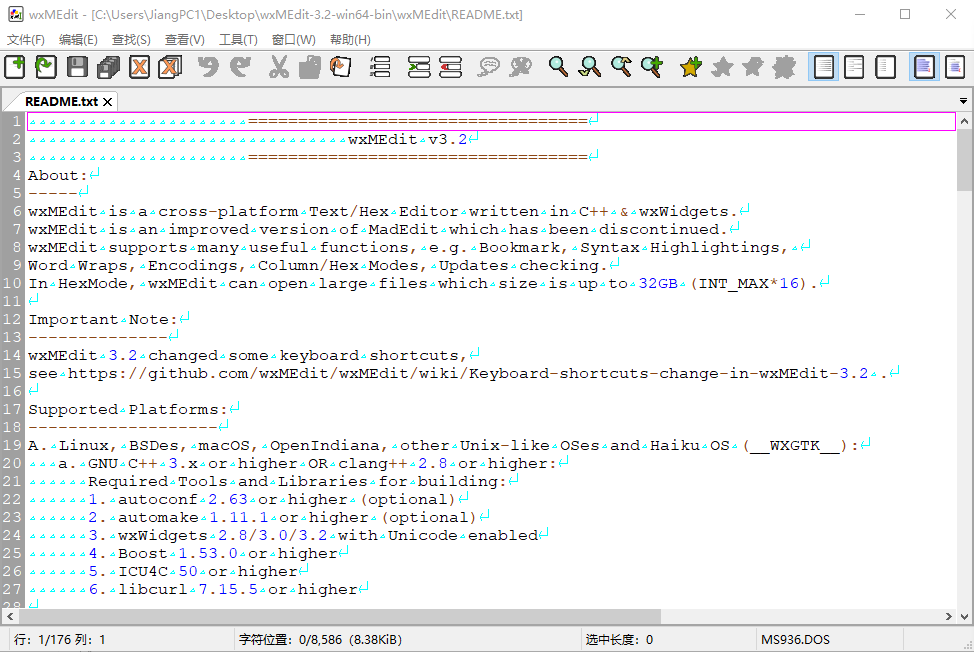Image resolution: width=974 pixels, height=652 pixels.
Task: Click the Paste icon in toolbar
Action: (340, 66)
